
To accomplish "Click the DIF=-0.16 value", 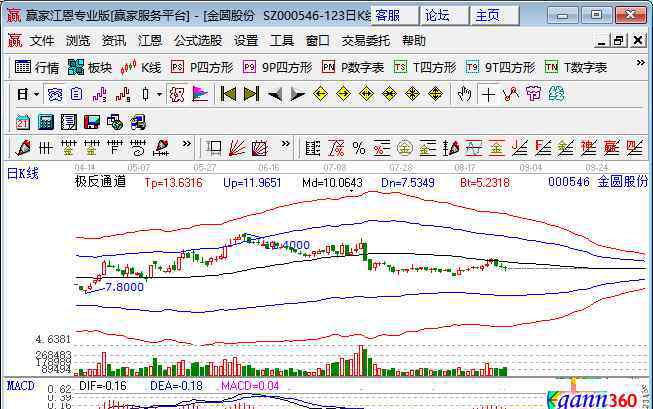I will 102,386.
